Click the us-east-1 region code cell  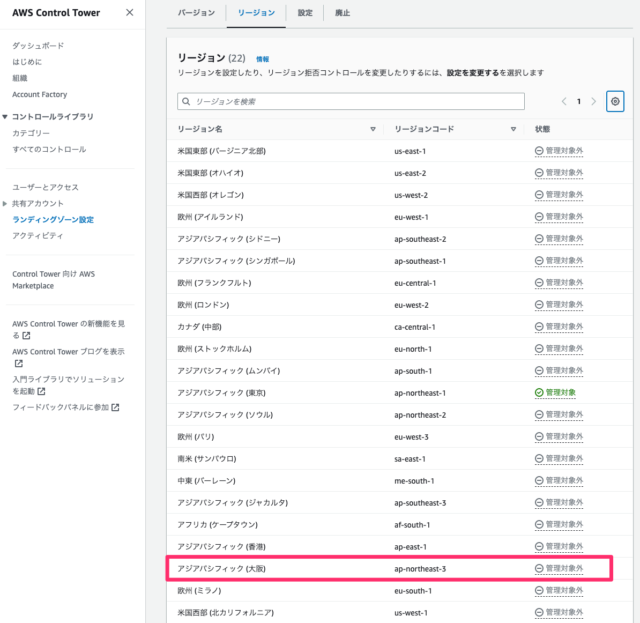coord(410,151)
